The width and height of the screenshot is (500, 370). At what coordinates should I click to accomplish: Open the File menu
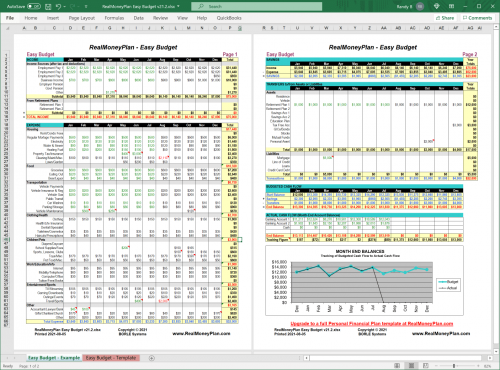click(10, 18)
